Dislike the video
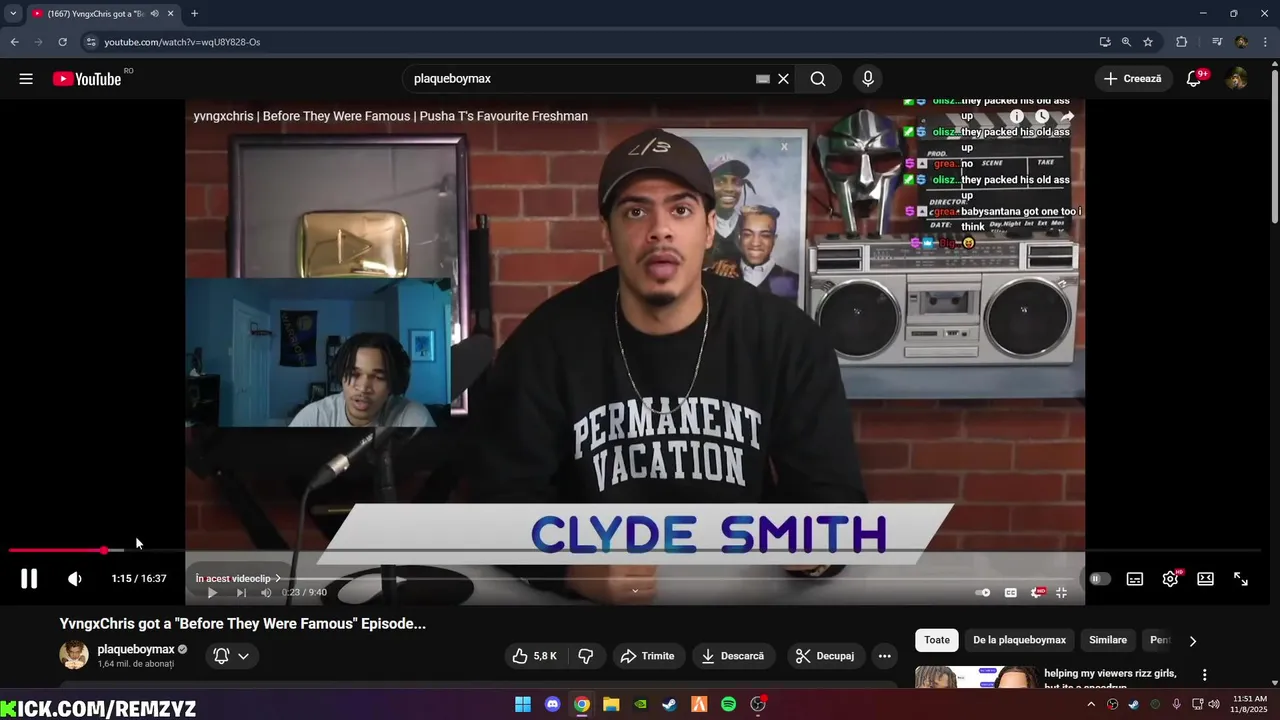 (586, 656)
